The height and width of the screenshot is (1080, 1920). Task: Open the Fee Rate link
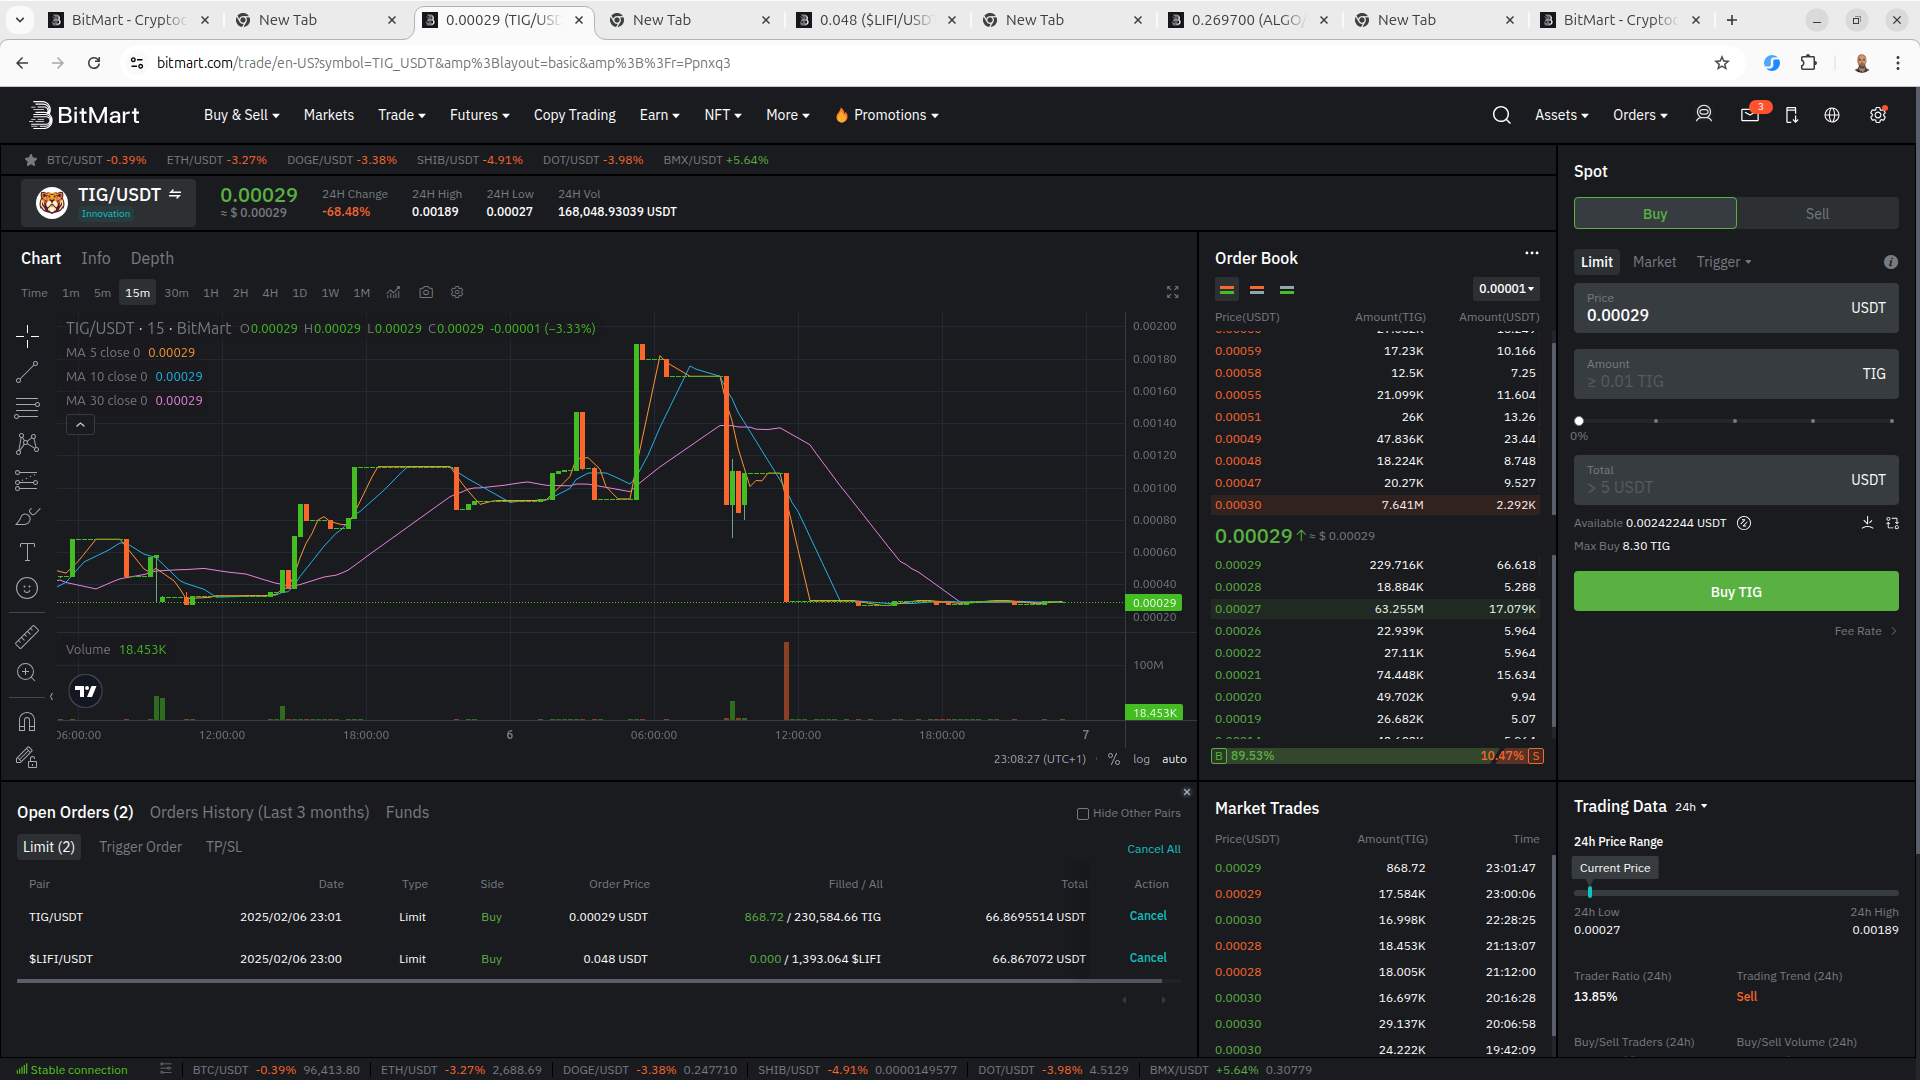click(1865, 631)
